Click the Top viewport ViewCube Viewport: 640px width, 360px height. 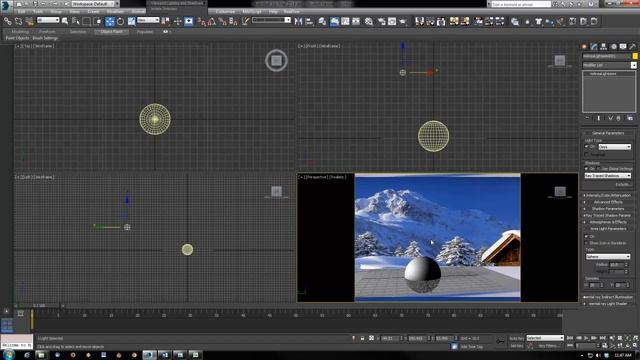(x=276, y=60)
